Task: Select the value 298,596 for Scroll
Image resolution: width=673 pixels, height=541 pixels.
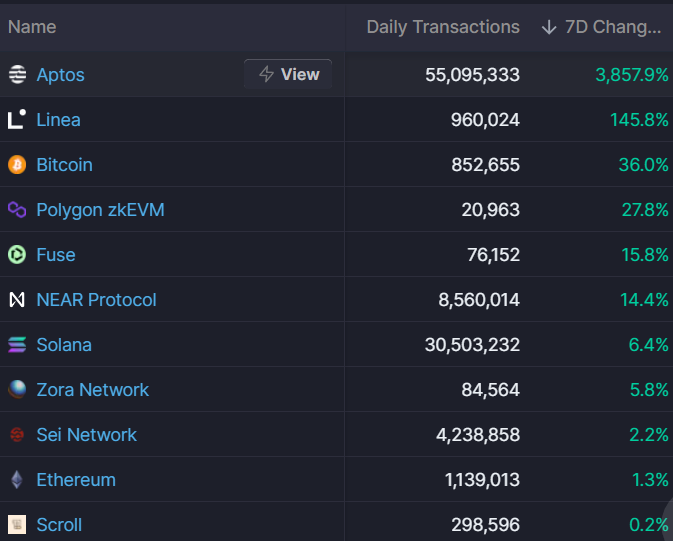Action: click(x=485, y=525)
